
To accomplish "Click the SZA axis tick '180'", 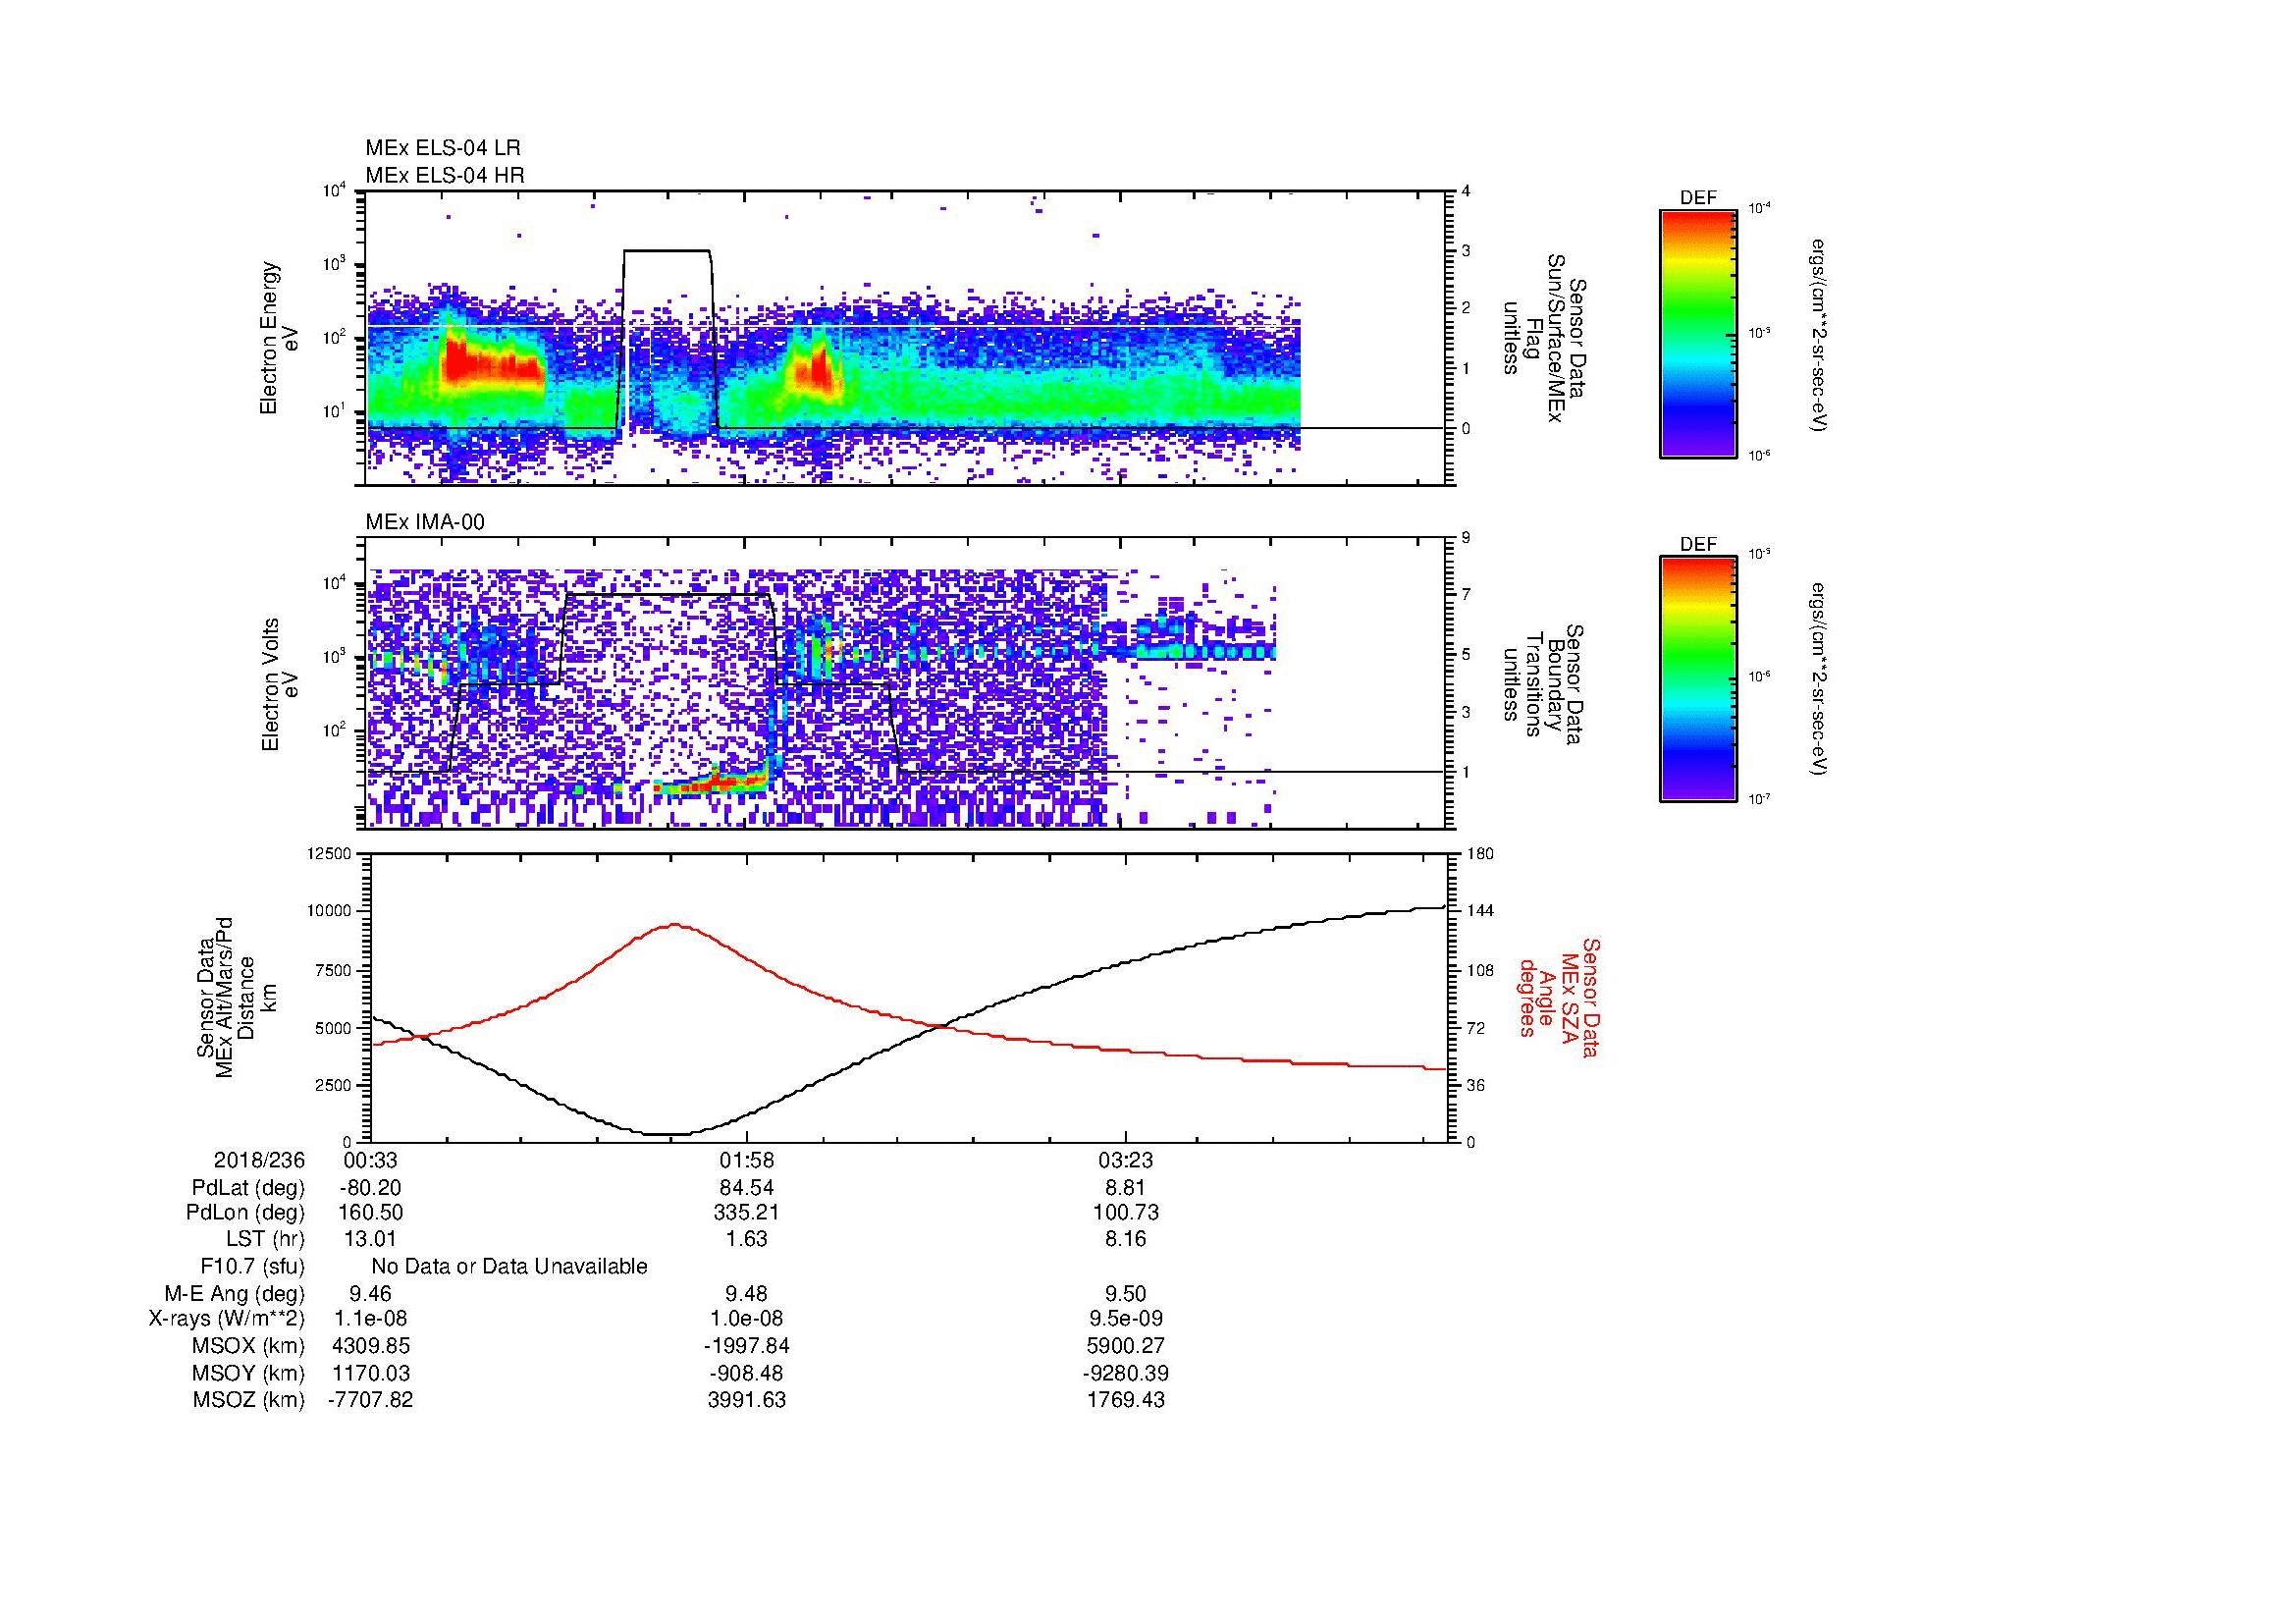I will tap(1480, 853).
